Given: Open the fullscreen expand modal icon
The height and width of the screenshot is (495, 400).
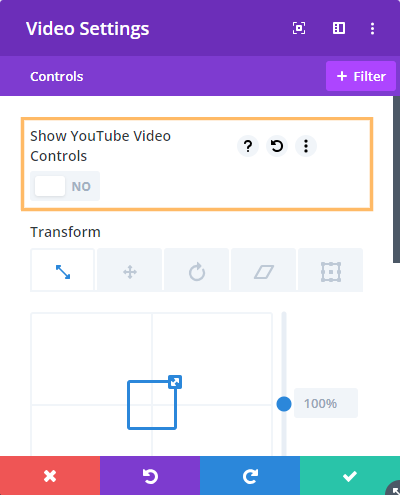Looking at the screenshot, I should tap(299, 28).
